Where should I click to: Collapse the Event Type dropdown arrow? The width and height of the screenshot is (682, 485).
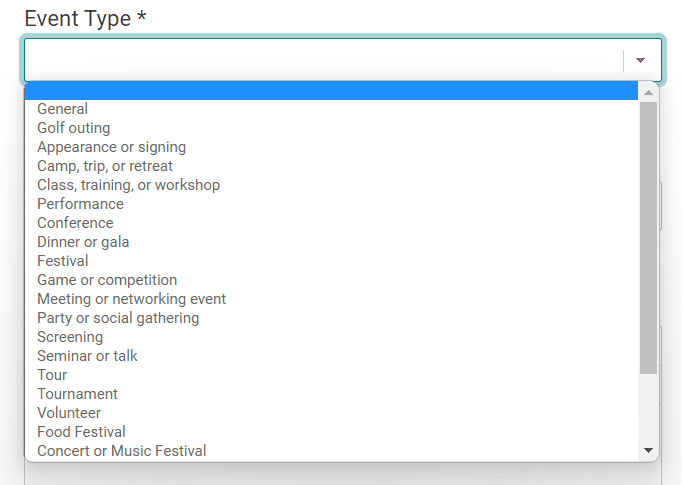pyautogui.click(x=640, y=60)
